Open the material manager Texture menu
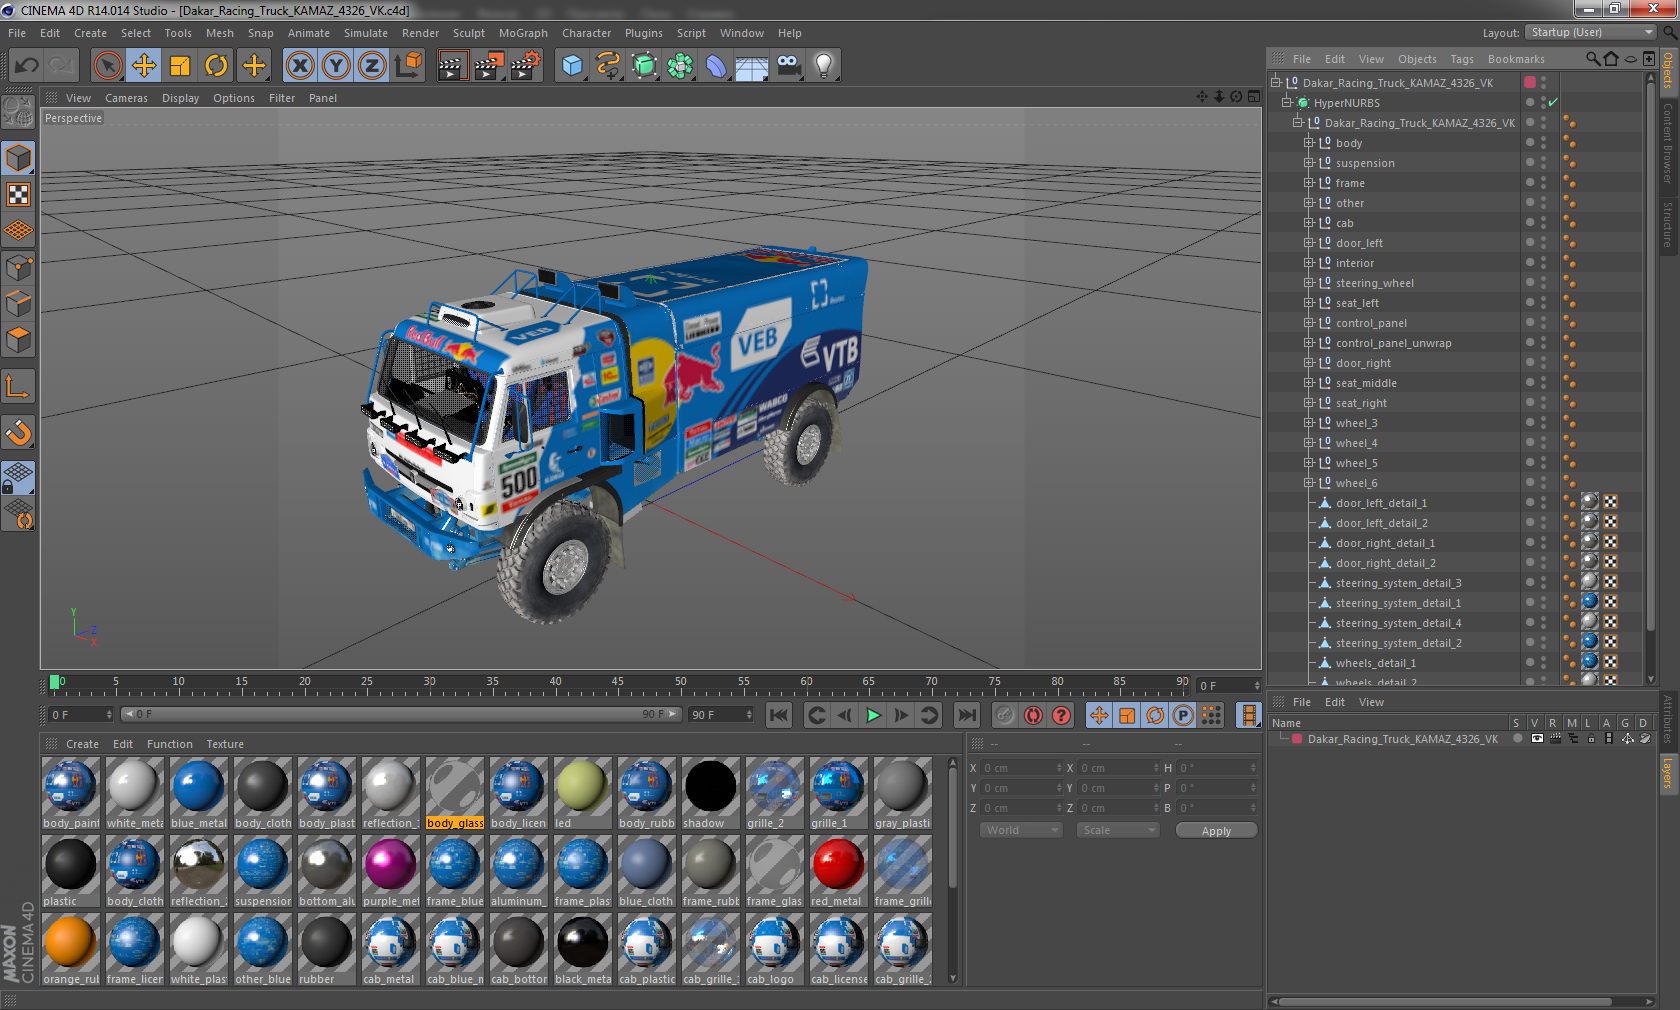This screenshot has height=1010, width=1680. pyautogui.click(x=225, y=744)
